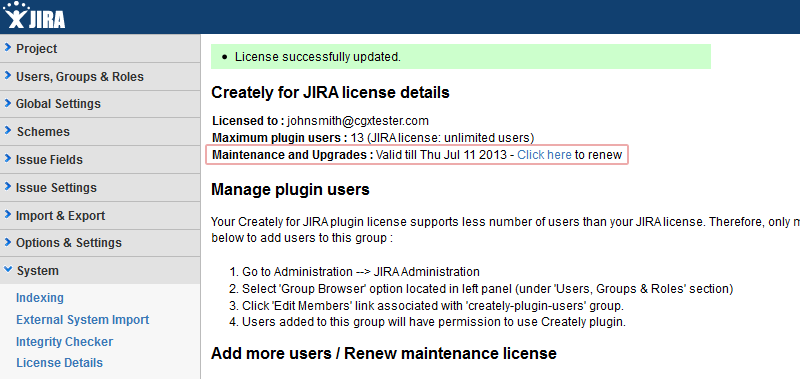Open the Global Settings heading
800x379 pixels.
coord(58,104)
